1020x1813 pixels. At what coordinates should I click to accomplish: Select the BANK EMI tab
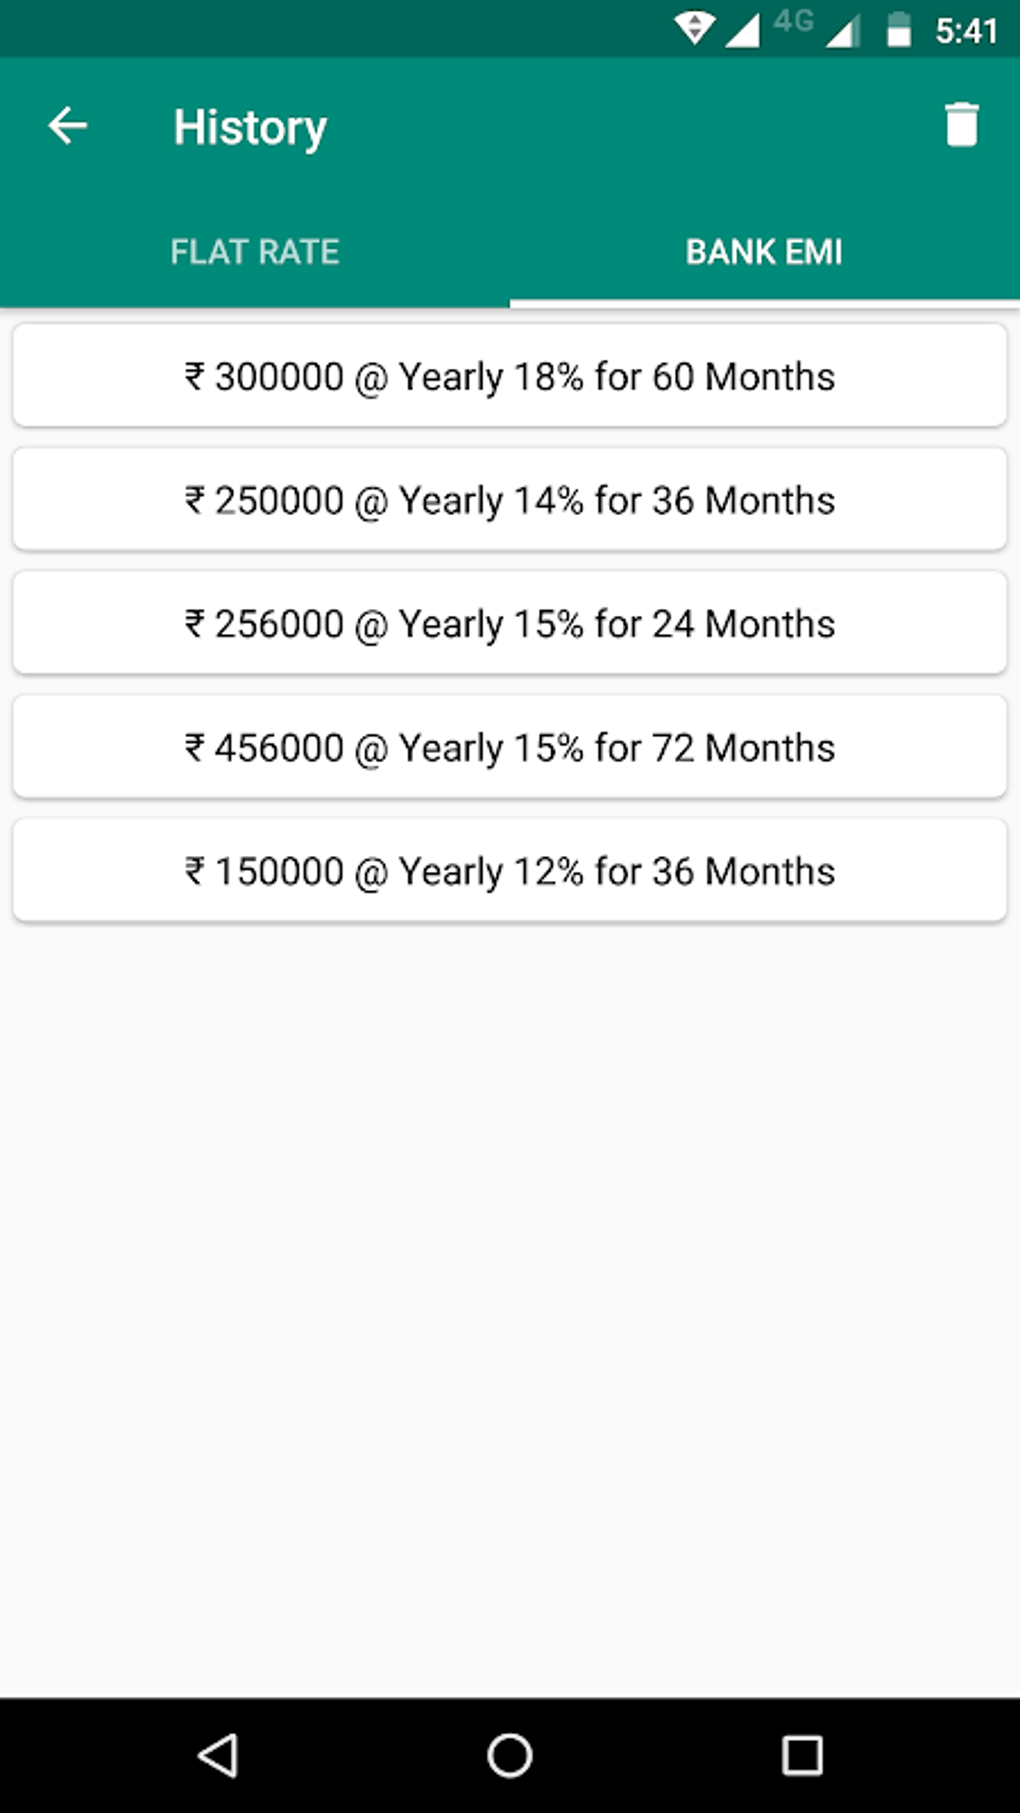point(765,252)
